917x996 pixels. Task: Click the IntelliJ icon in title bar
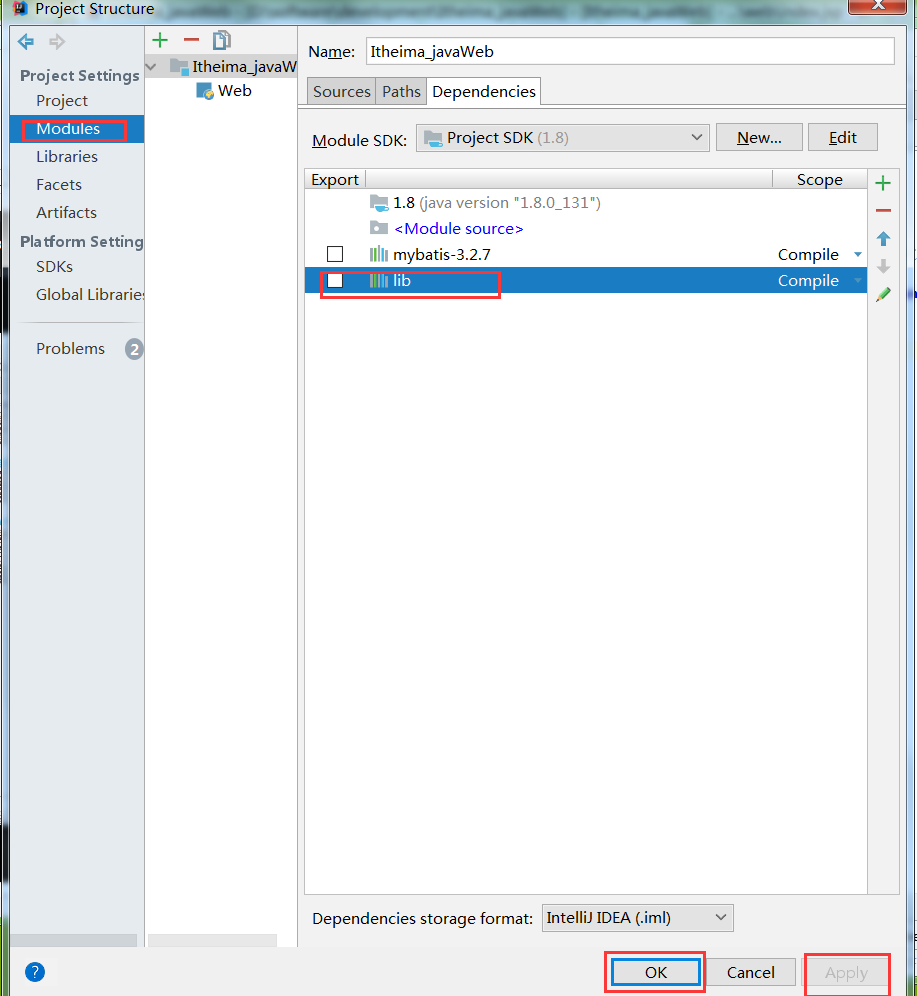point(20,8)
